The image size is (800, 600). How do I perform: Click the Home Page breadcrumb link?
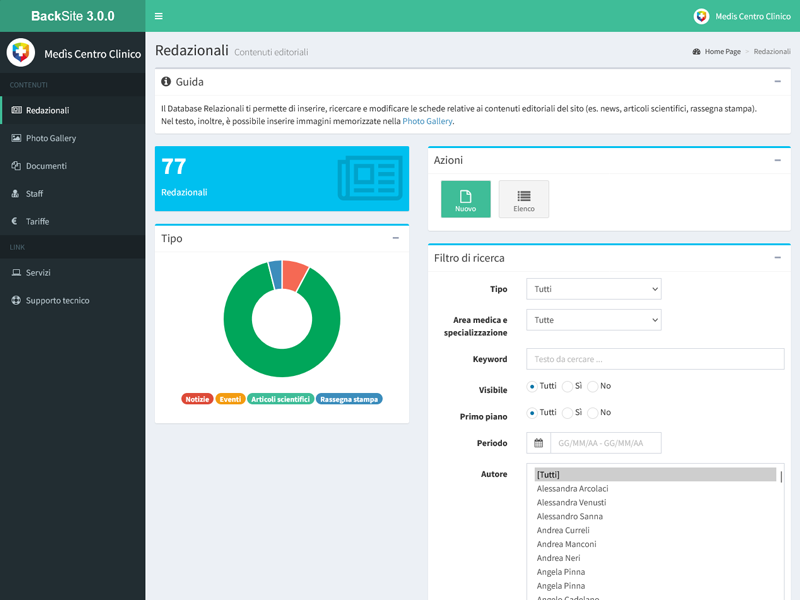point(722,52)
